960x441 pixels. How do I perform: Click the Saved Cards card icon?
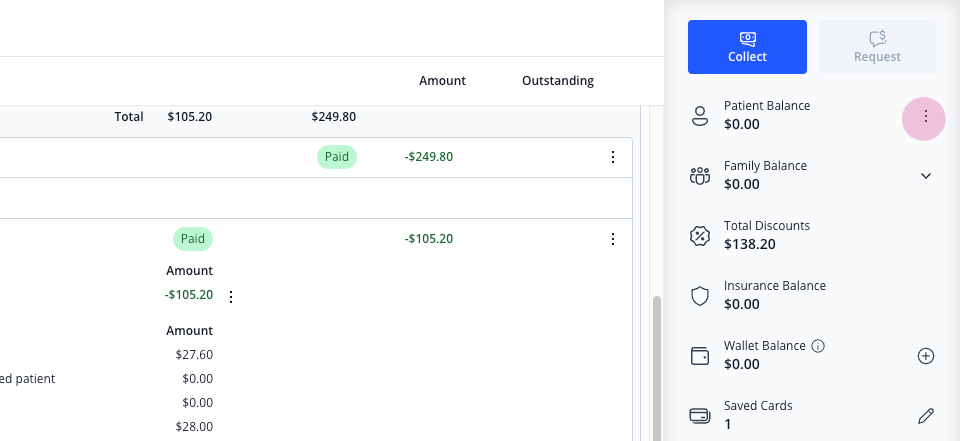[x=700, y=416]
